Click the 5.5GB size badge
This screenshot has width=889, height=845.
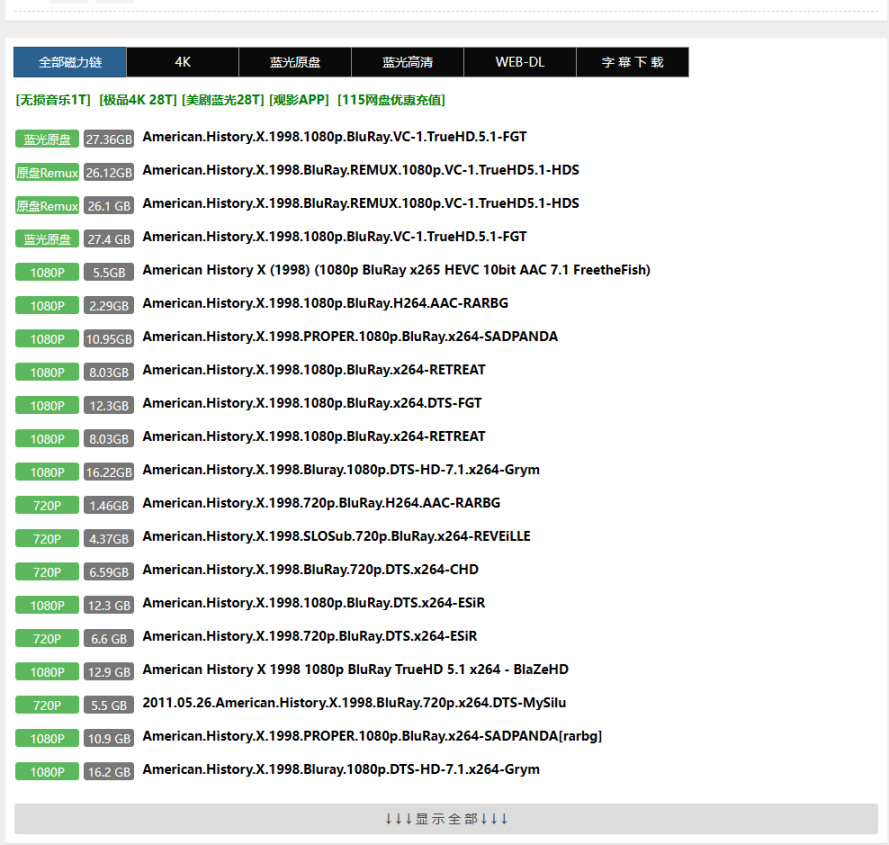(109, 272)
